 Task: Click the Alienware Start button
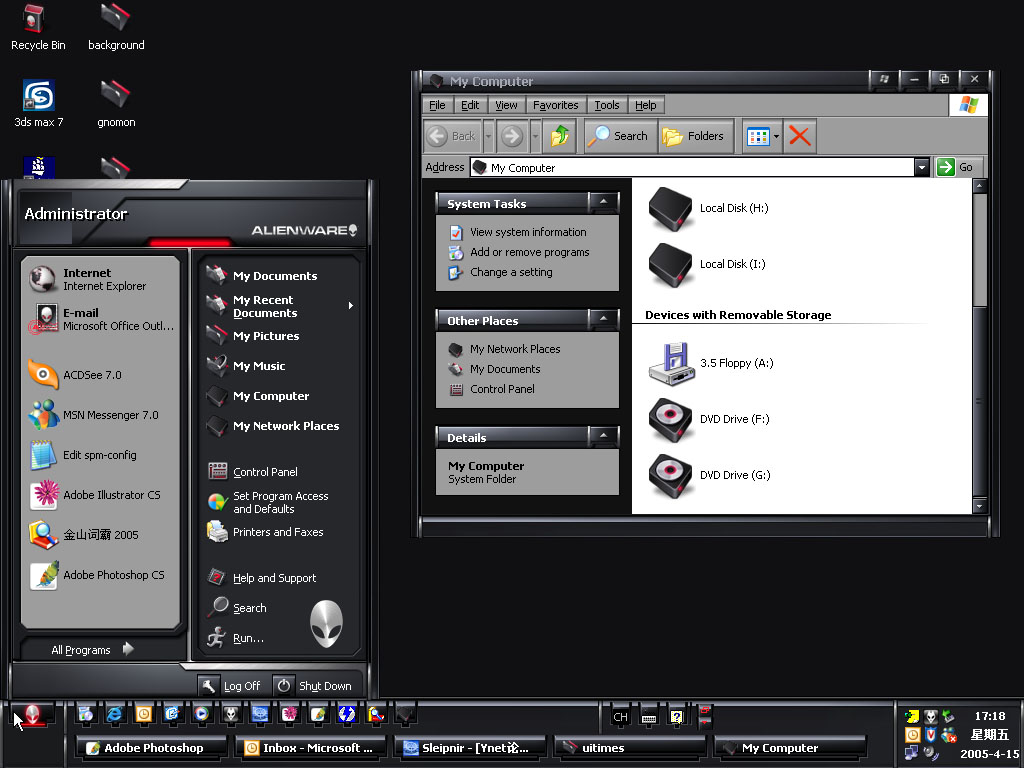click(31, 716)
